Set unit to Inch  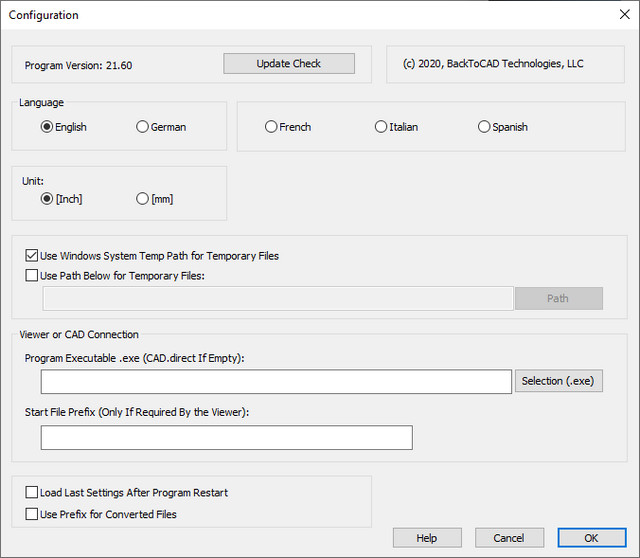(x=47, y=199)
